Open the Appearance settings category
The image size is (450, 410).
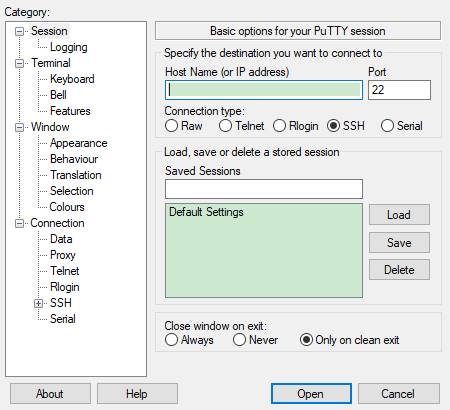click(79, 143)
